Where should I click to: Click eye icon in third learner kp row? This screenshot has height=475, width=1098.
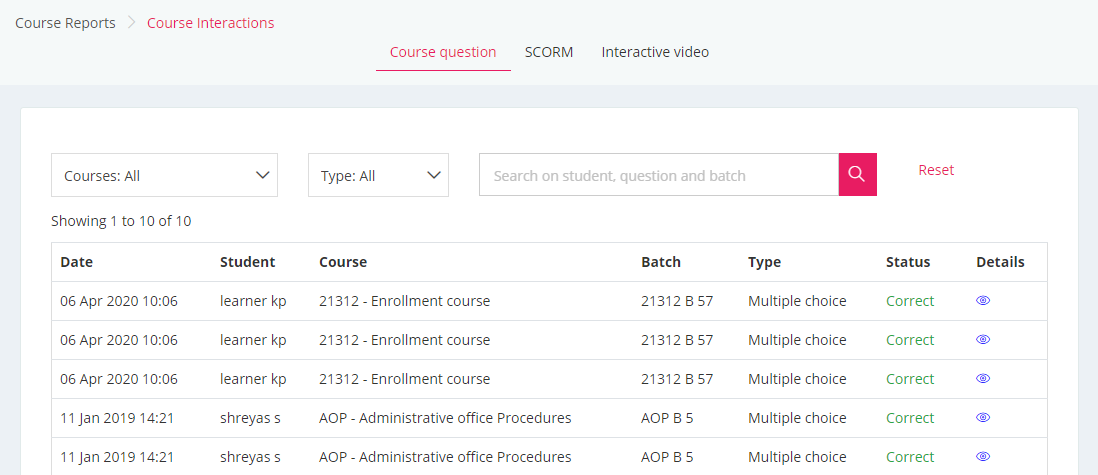[x=983, y=379]
